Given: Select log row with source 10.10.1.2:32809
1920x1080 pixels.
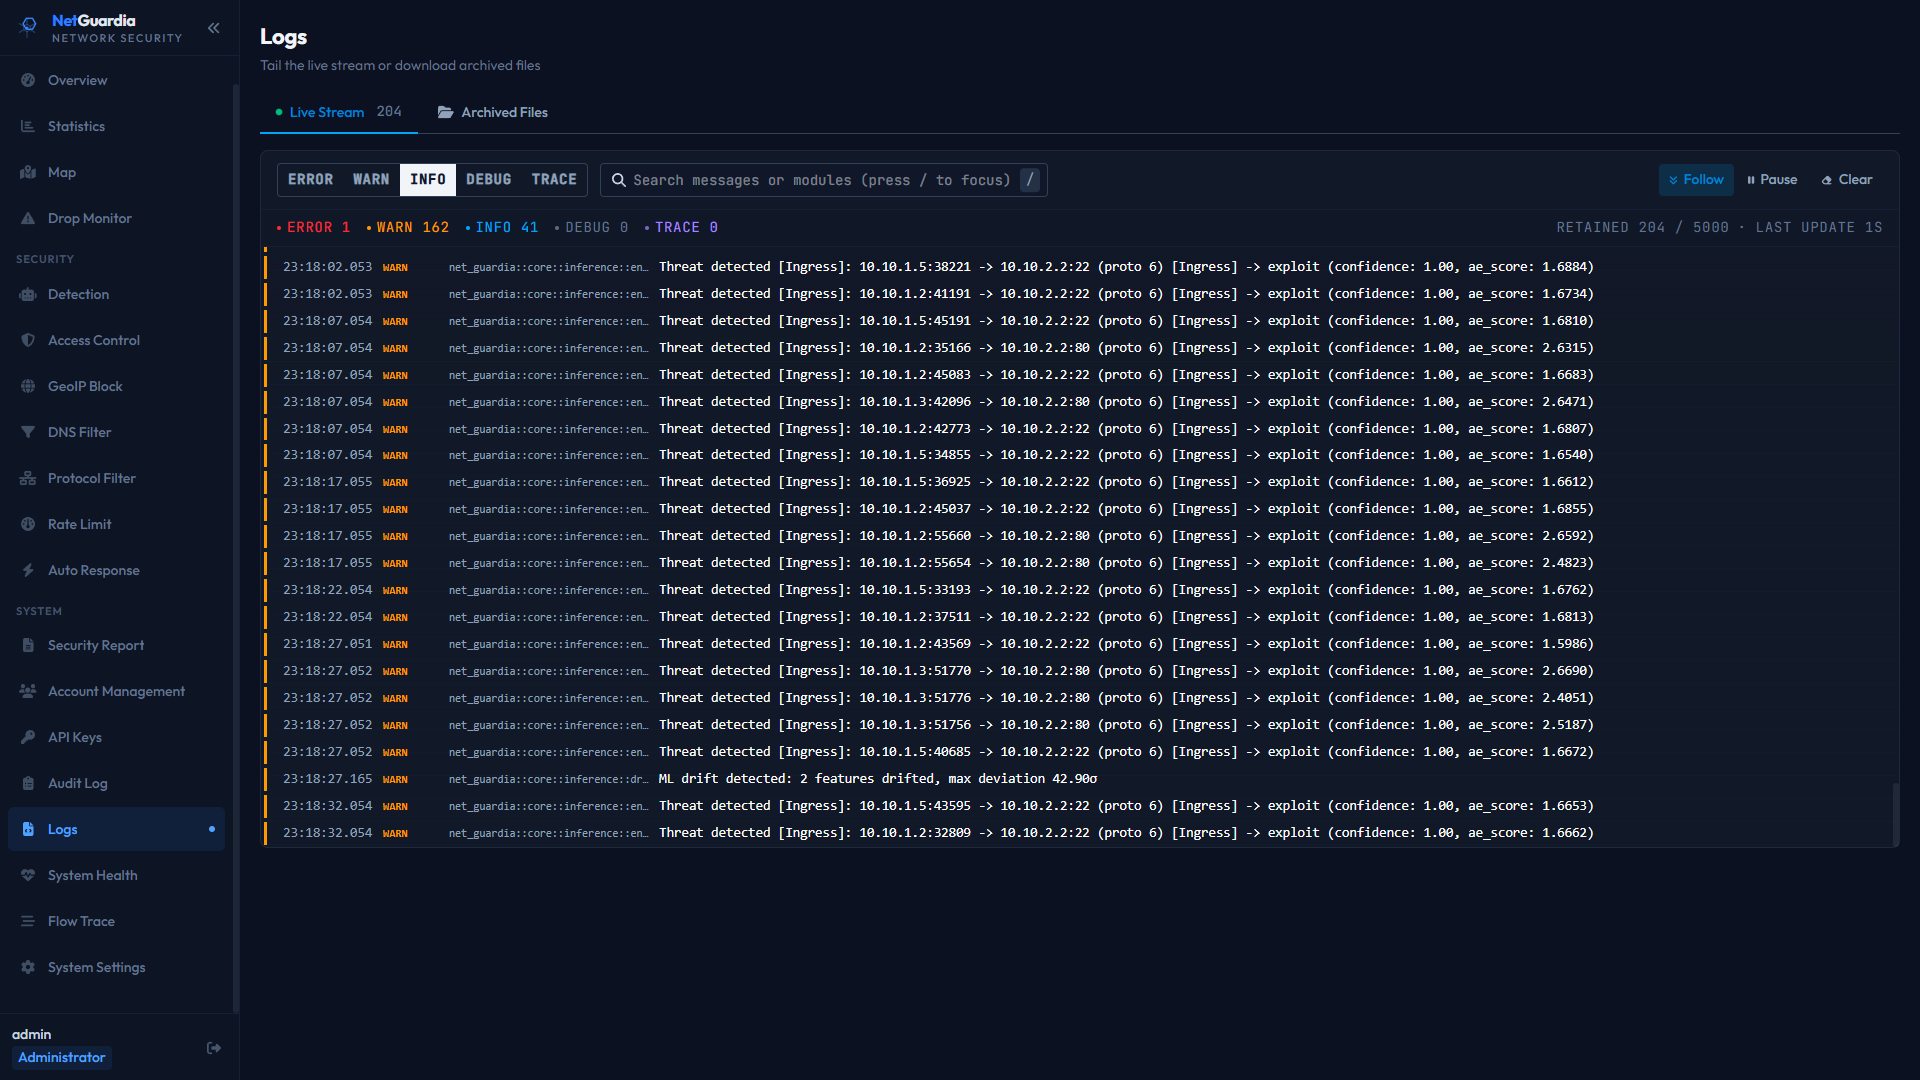Looking at the screenshot, I should 1080,833.
